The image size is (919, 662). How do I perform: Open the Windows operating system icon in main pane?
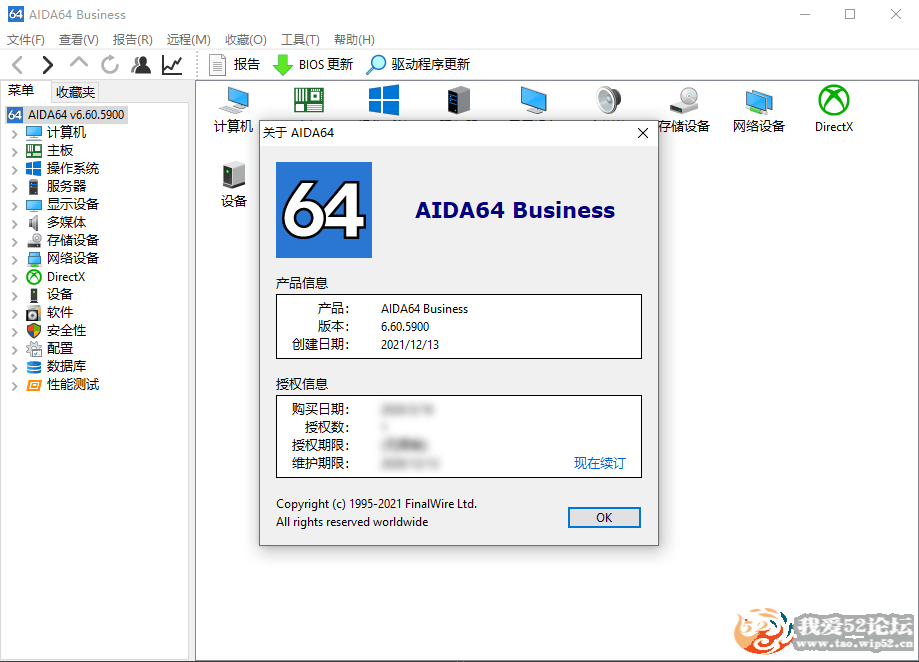pyautogui.click(x=384, y=100)
